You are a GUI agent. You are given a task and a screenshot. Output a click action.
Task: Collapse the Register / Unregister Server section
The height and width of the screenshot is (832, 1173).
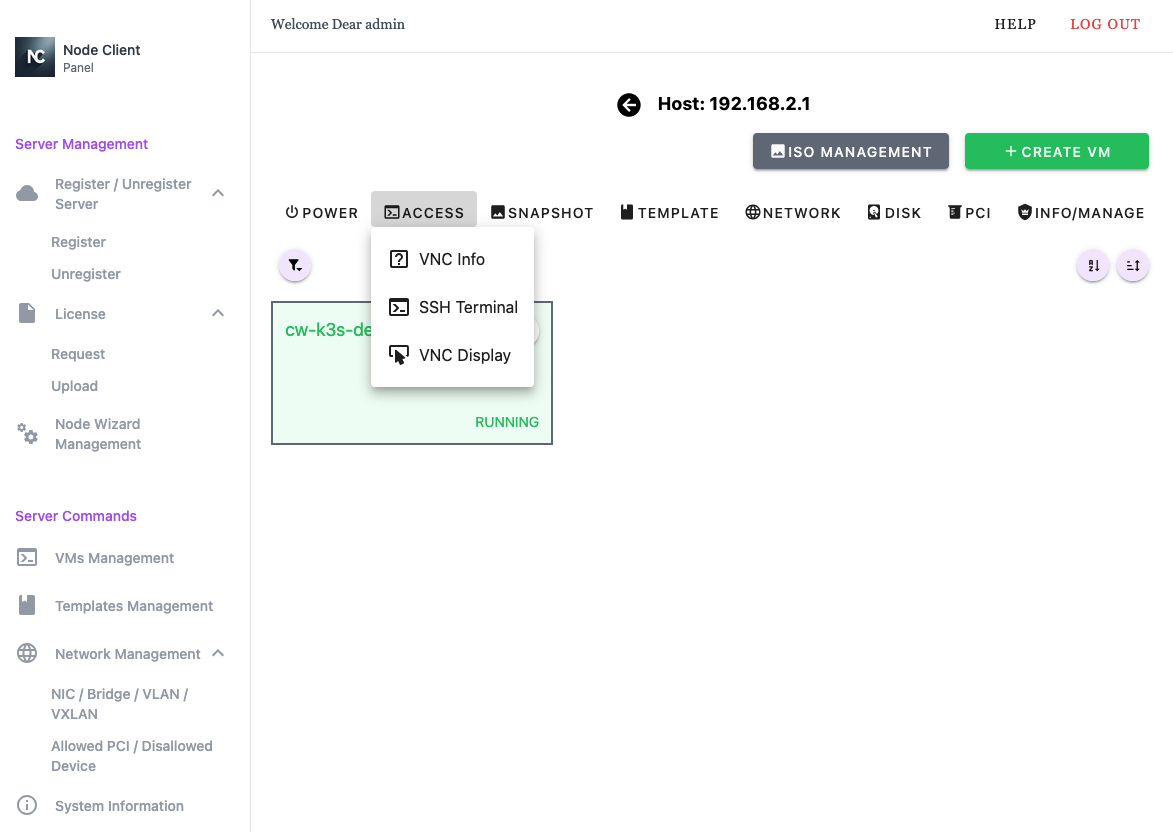point(218,193)
